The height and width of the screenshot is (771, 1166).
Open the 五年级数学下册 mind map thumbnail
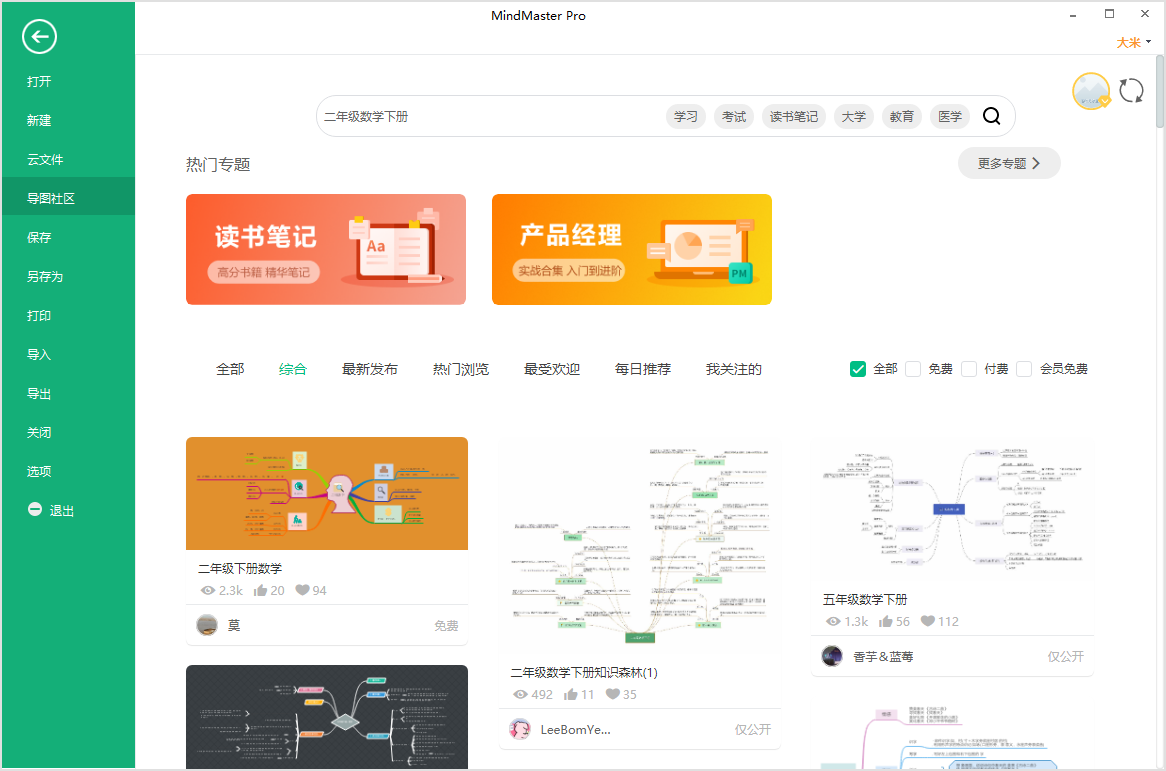952,509
